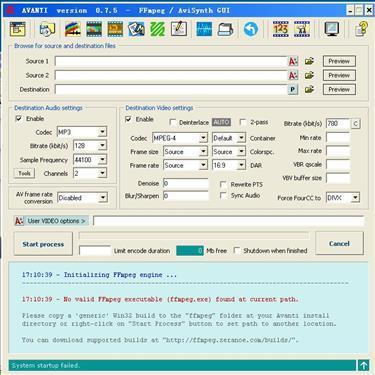375x375 pixels.
Task: Click the Destination path field
Action: (x=171, y=89)
